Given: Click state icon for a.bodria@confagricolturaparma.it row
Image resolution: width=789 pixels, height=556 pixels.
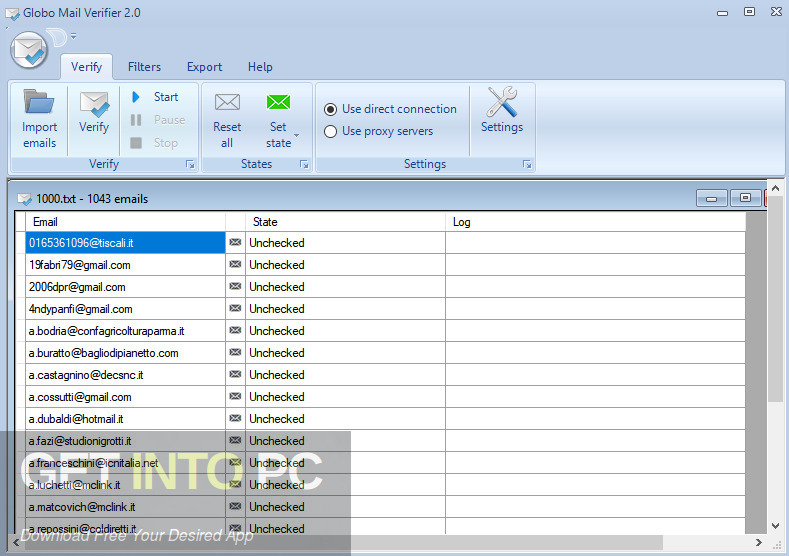Looking at the screenshot, I should pyautogui.click(x=235, y=331).
